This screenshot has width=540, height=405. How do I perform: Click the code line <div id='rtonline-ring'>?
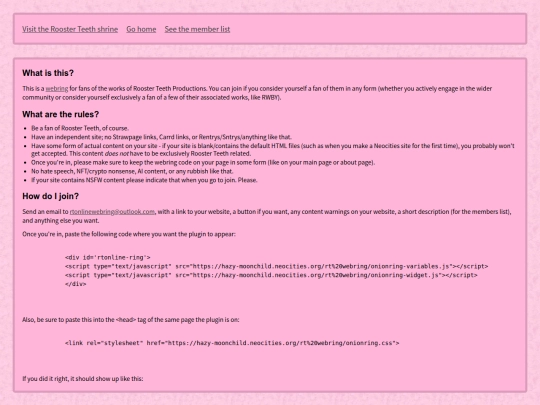click(x=108, y=257)
